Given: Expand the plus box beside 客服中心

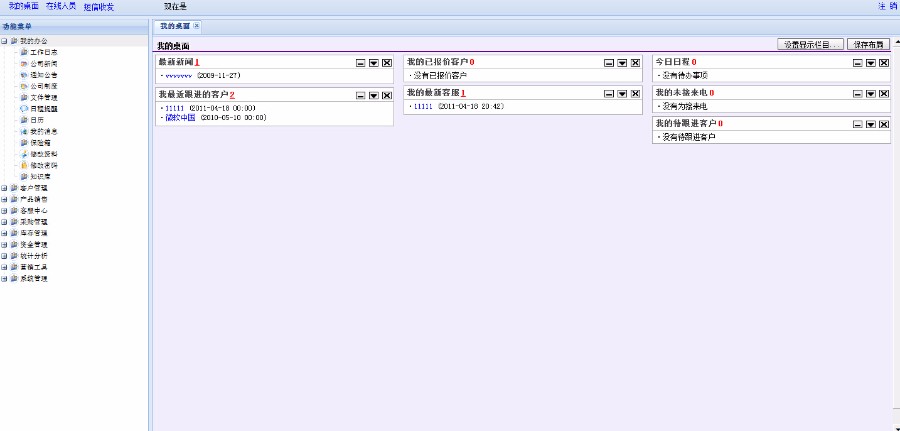Looking at the screenshot, I should [5, 211].
